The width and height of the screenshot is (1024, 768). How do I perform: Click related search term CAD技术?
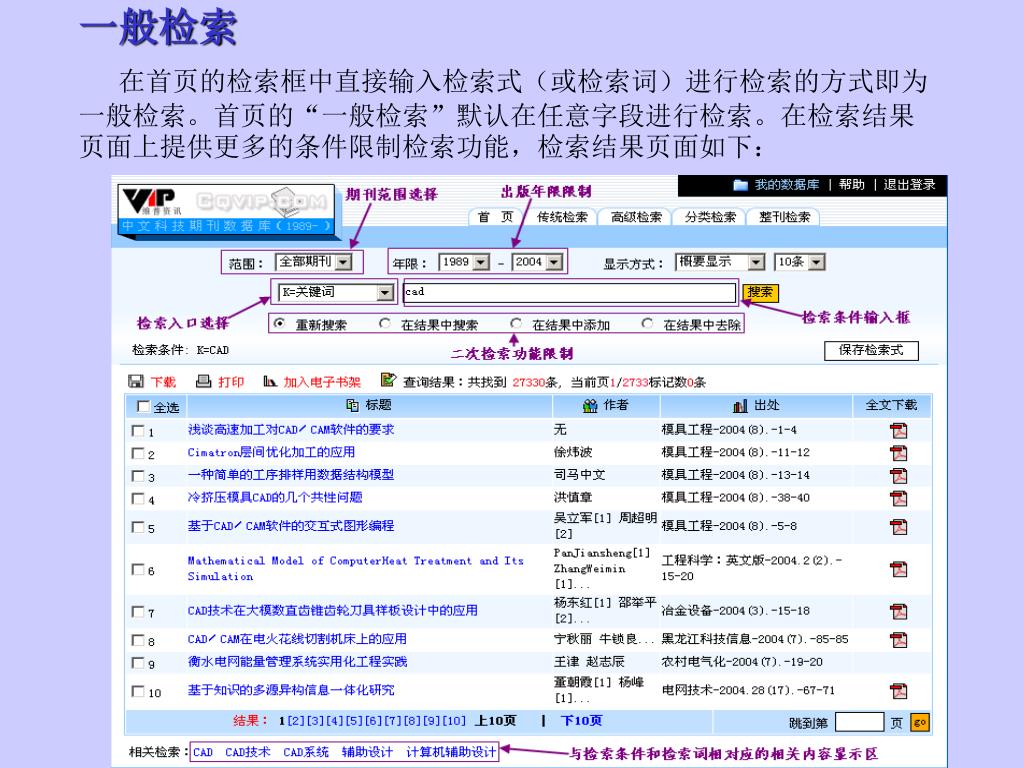(248, 752)
